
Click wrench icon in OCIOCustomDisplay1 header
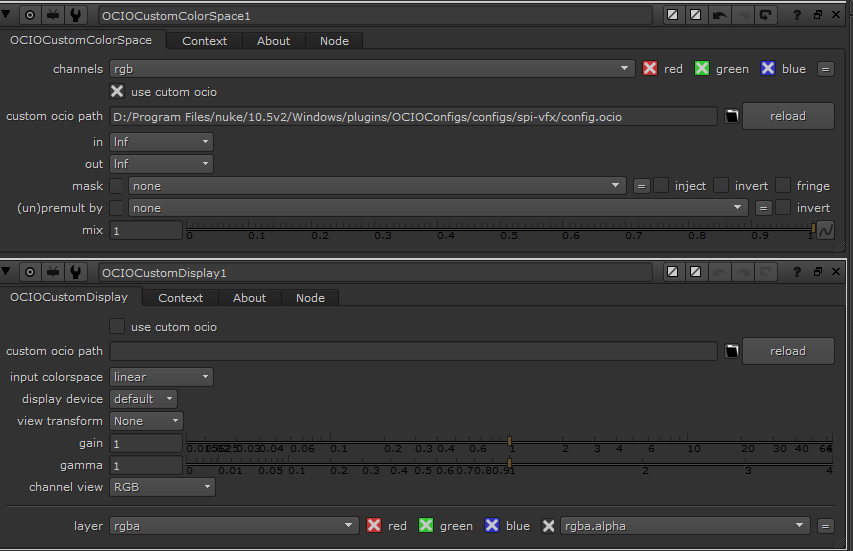pyautogui.click(x=75, y=272)
